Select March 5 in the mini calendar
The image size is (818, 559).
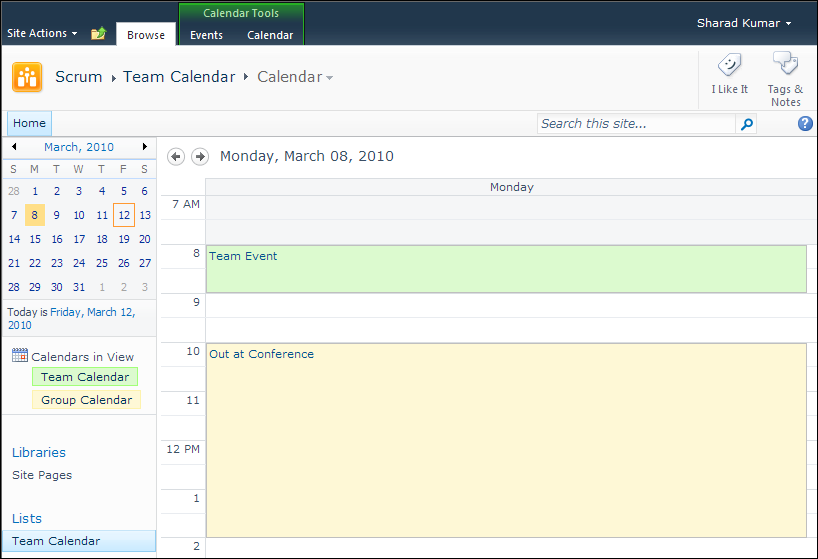click(124, 191)
